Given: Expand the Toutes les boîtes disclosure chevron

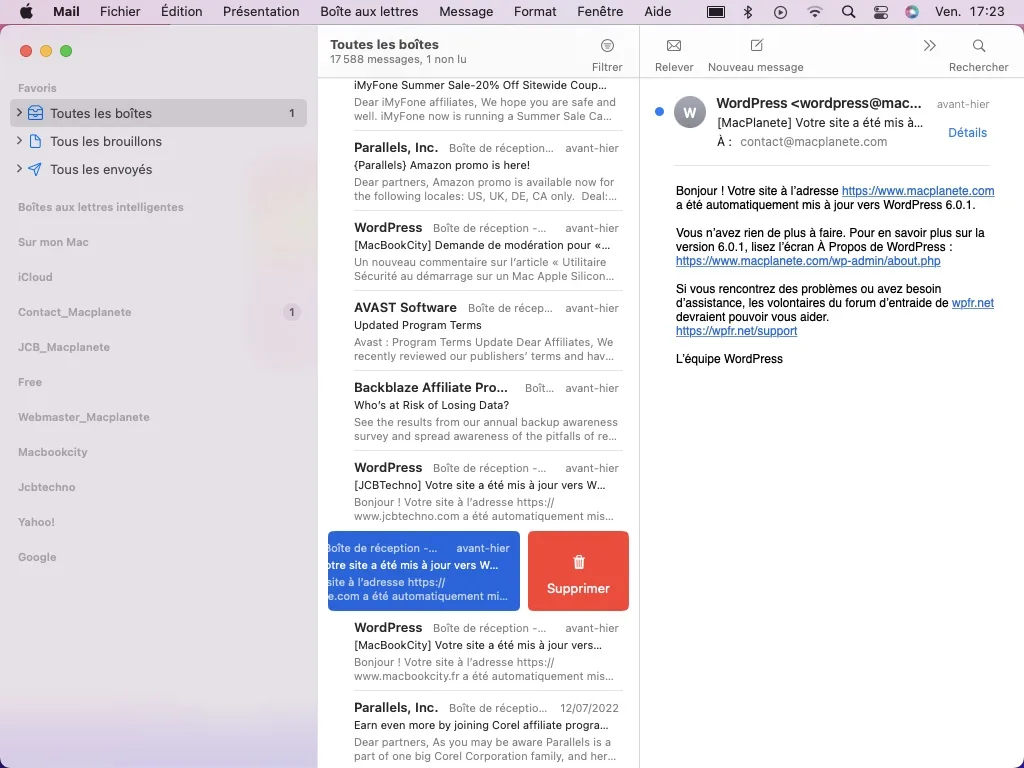Looking at the screenshot, I should click(x=18, y=113).
